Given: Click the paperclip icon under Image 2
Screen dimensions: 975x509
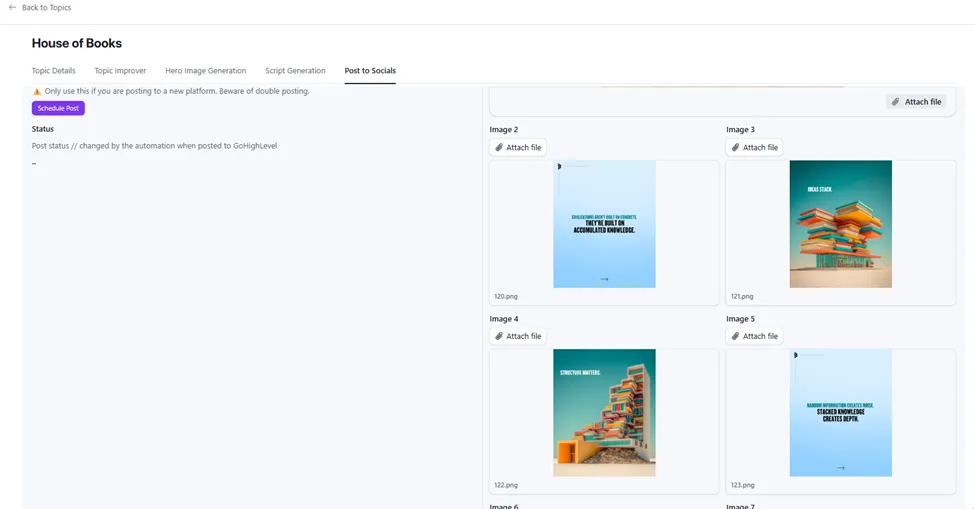Looking at the screenshot, I should [x=499, y=147].
